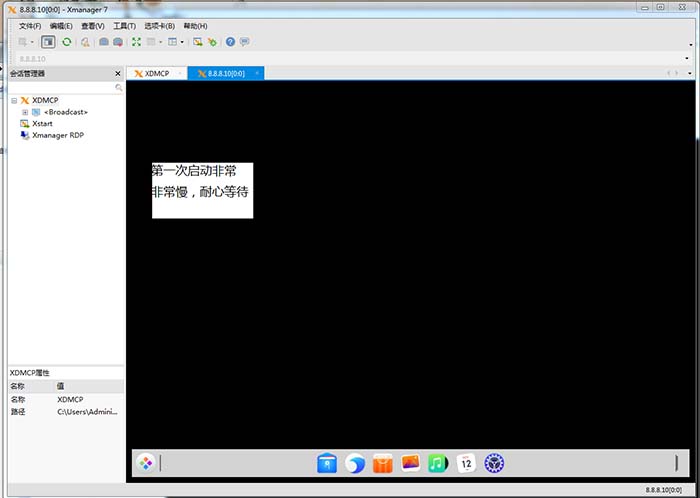The height and width of the screenshot is (498, 700).
Task: Click the show desktop bar at dock's right end
Action: coord(676,463)
